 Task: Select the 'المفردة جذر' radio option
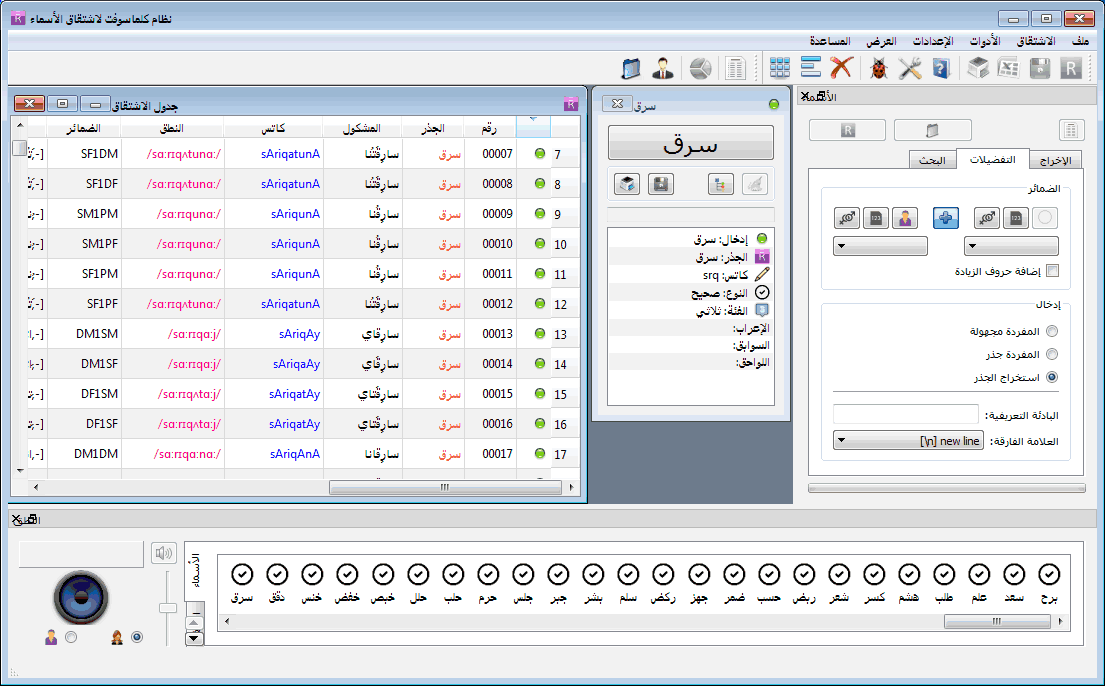(1051, 354)
